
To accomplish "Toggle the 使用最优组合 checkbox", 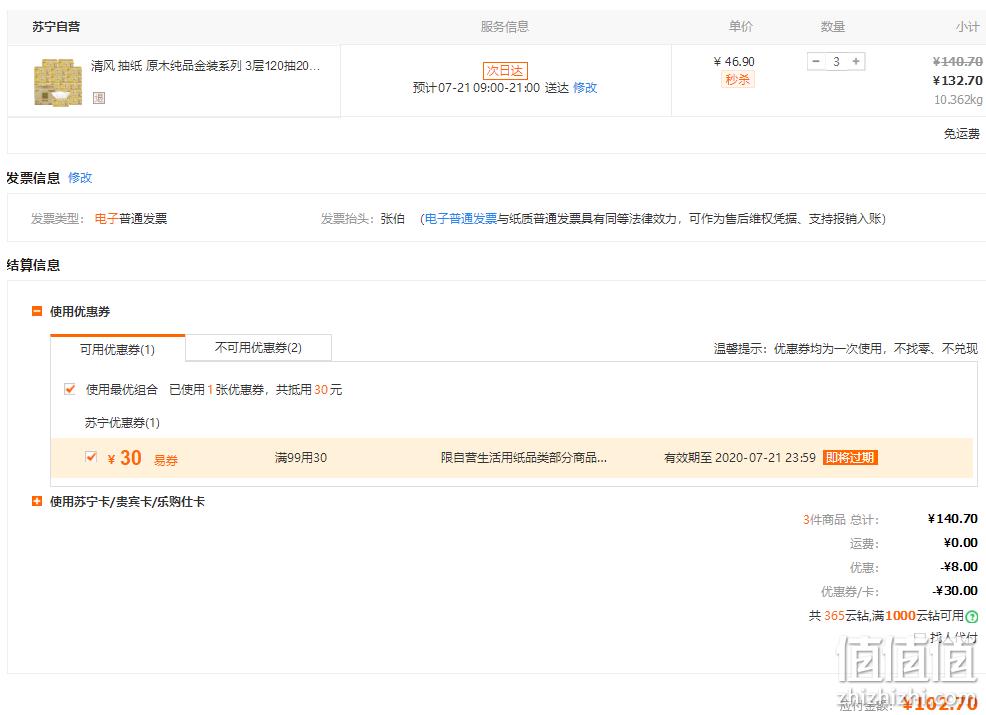I will [x=70, y=389].
